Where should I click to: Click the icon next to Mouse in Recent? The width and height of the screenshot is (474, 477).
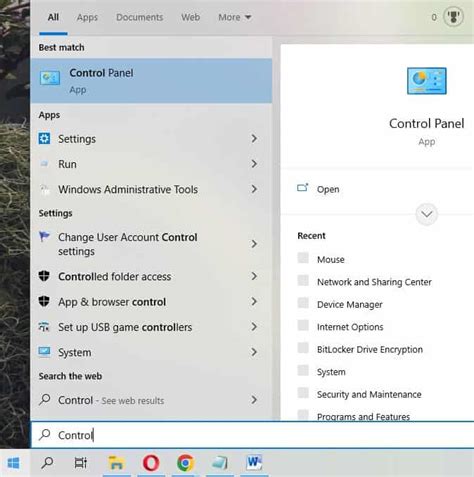303,258
